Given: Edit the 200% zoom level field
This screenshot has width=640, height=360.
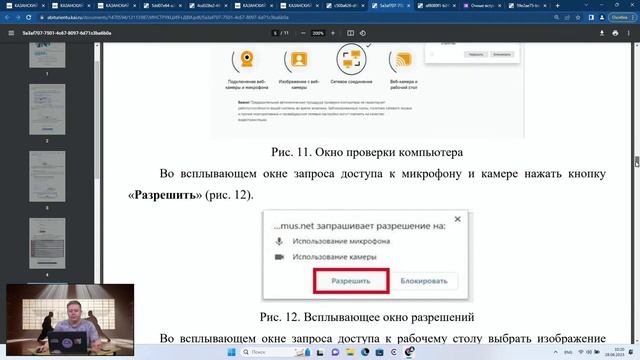Looking at the screenshot, I should [x=318, y=33].
